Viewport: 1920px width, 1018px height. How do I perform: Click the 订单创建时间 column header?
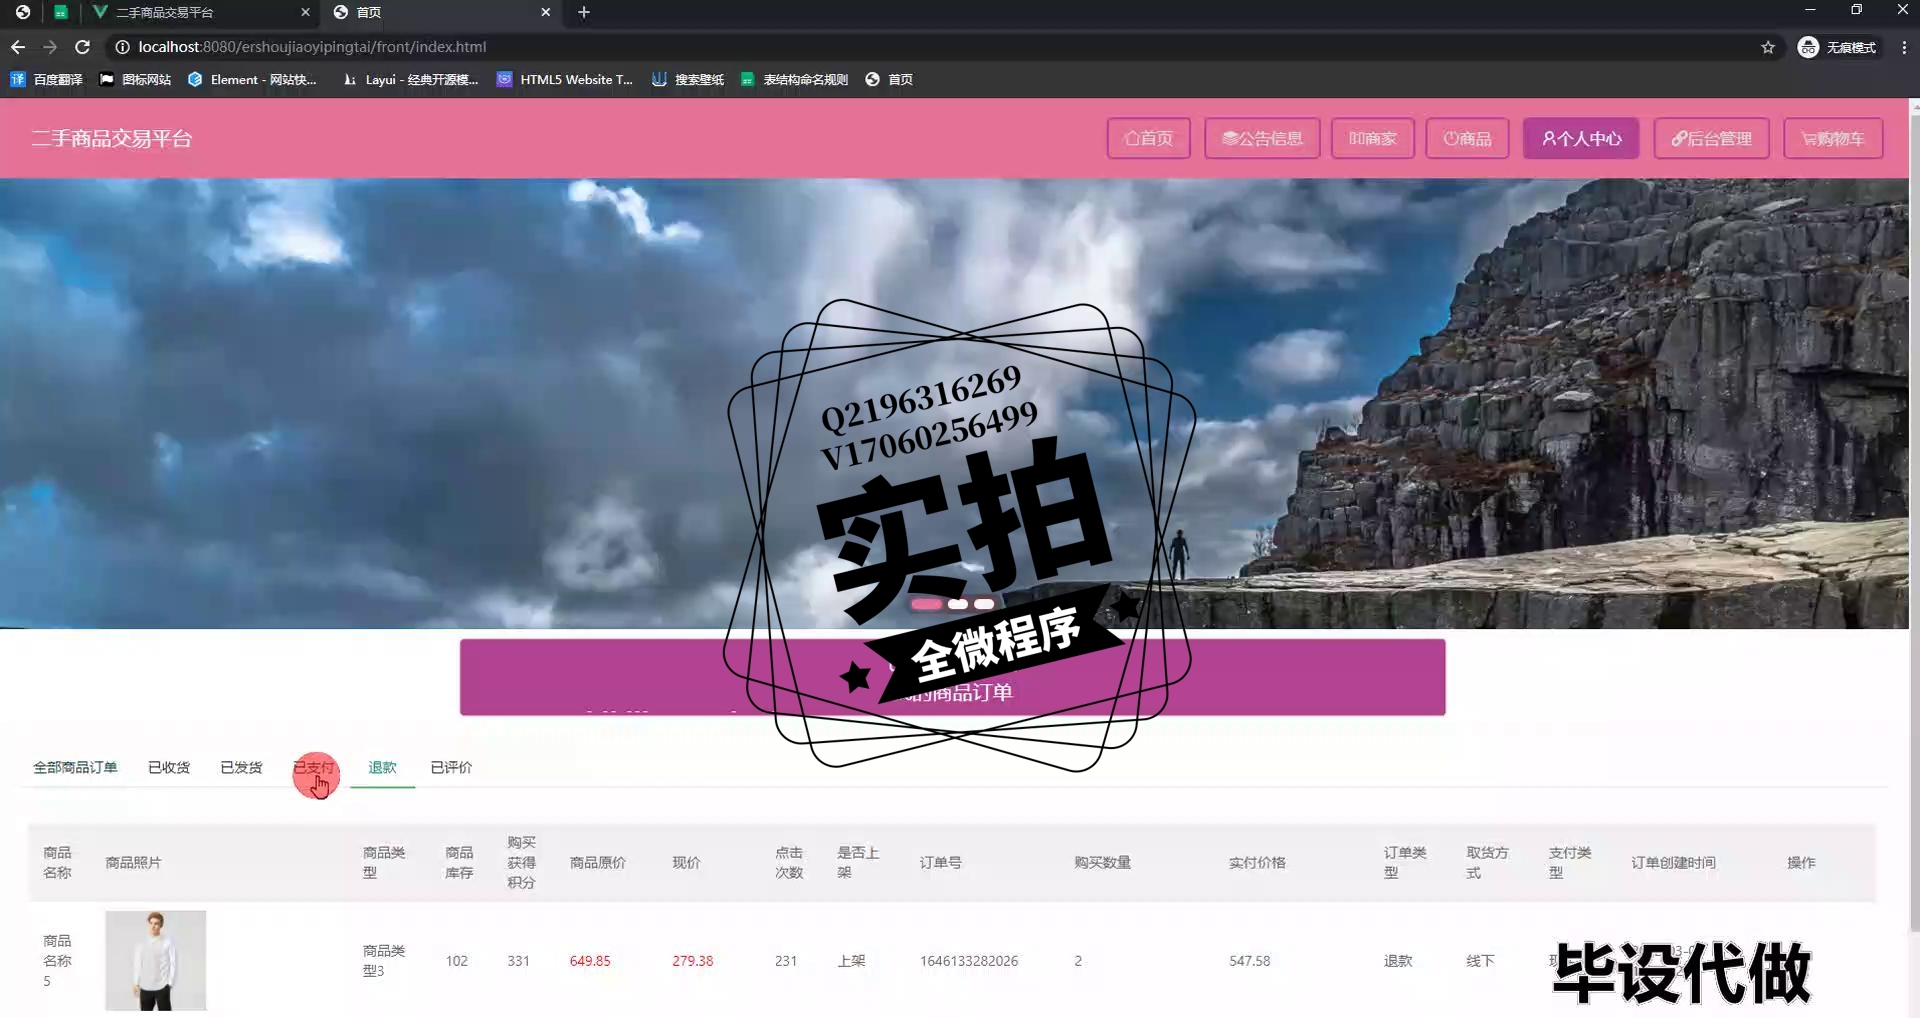(x=1673, y=862)
